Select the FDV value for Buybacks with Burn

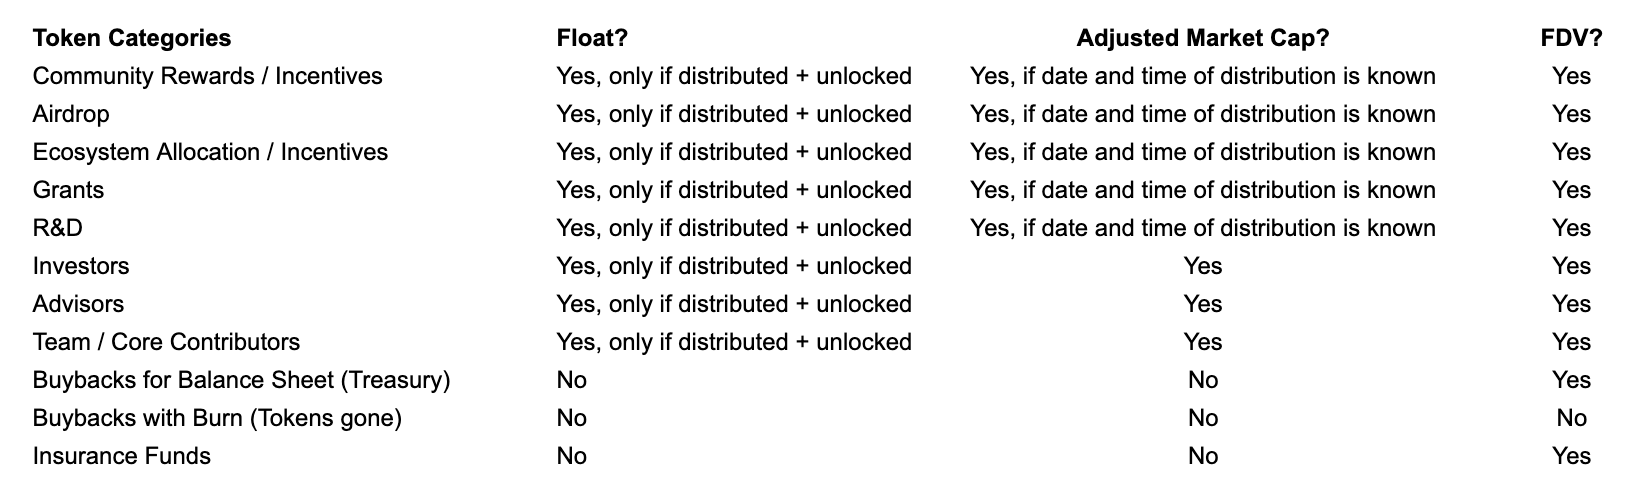point(1571,418)
